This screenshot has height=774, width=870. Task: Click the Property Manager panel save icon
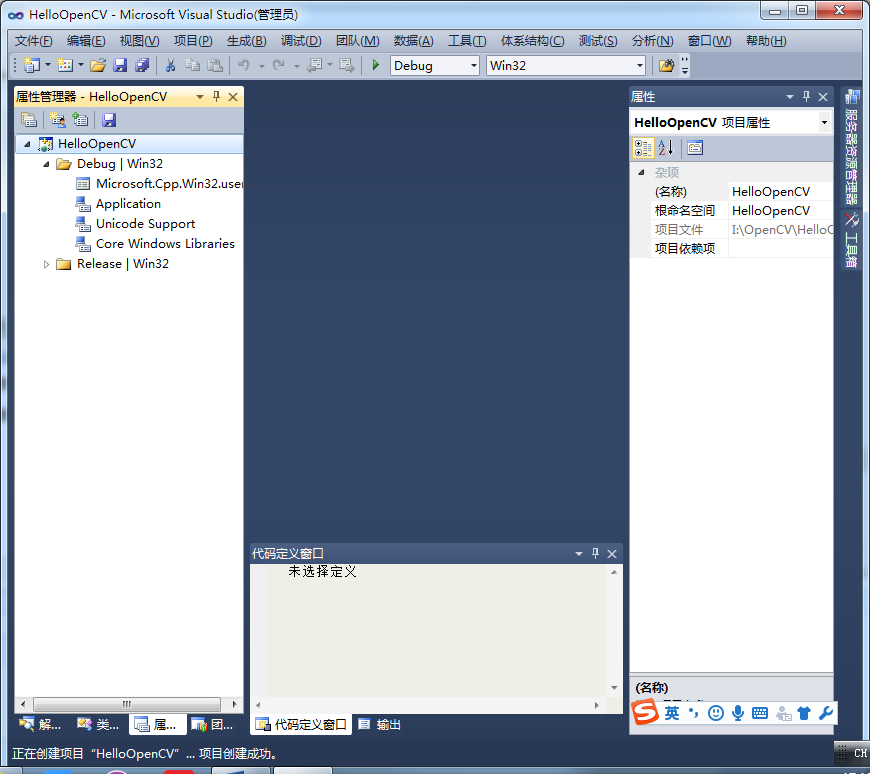click(x=109, y=120)
